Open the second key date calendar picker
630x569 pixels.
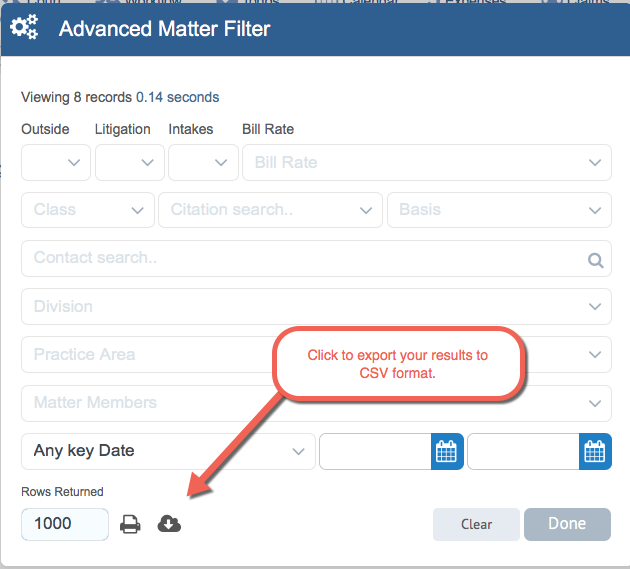[595, 451]
